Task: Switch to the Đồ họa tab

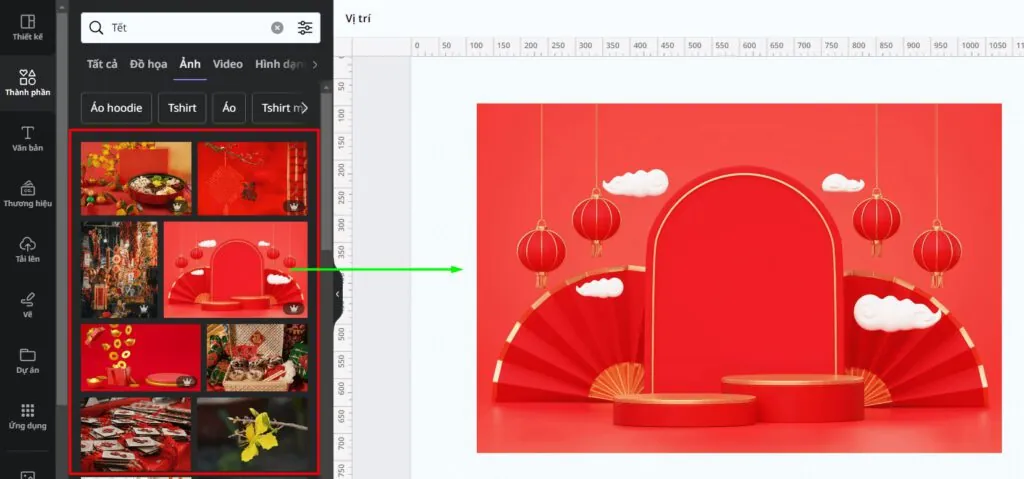Action: click(148, 64)
